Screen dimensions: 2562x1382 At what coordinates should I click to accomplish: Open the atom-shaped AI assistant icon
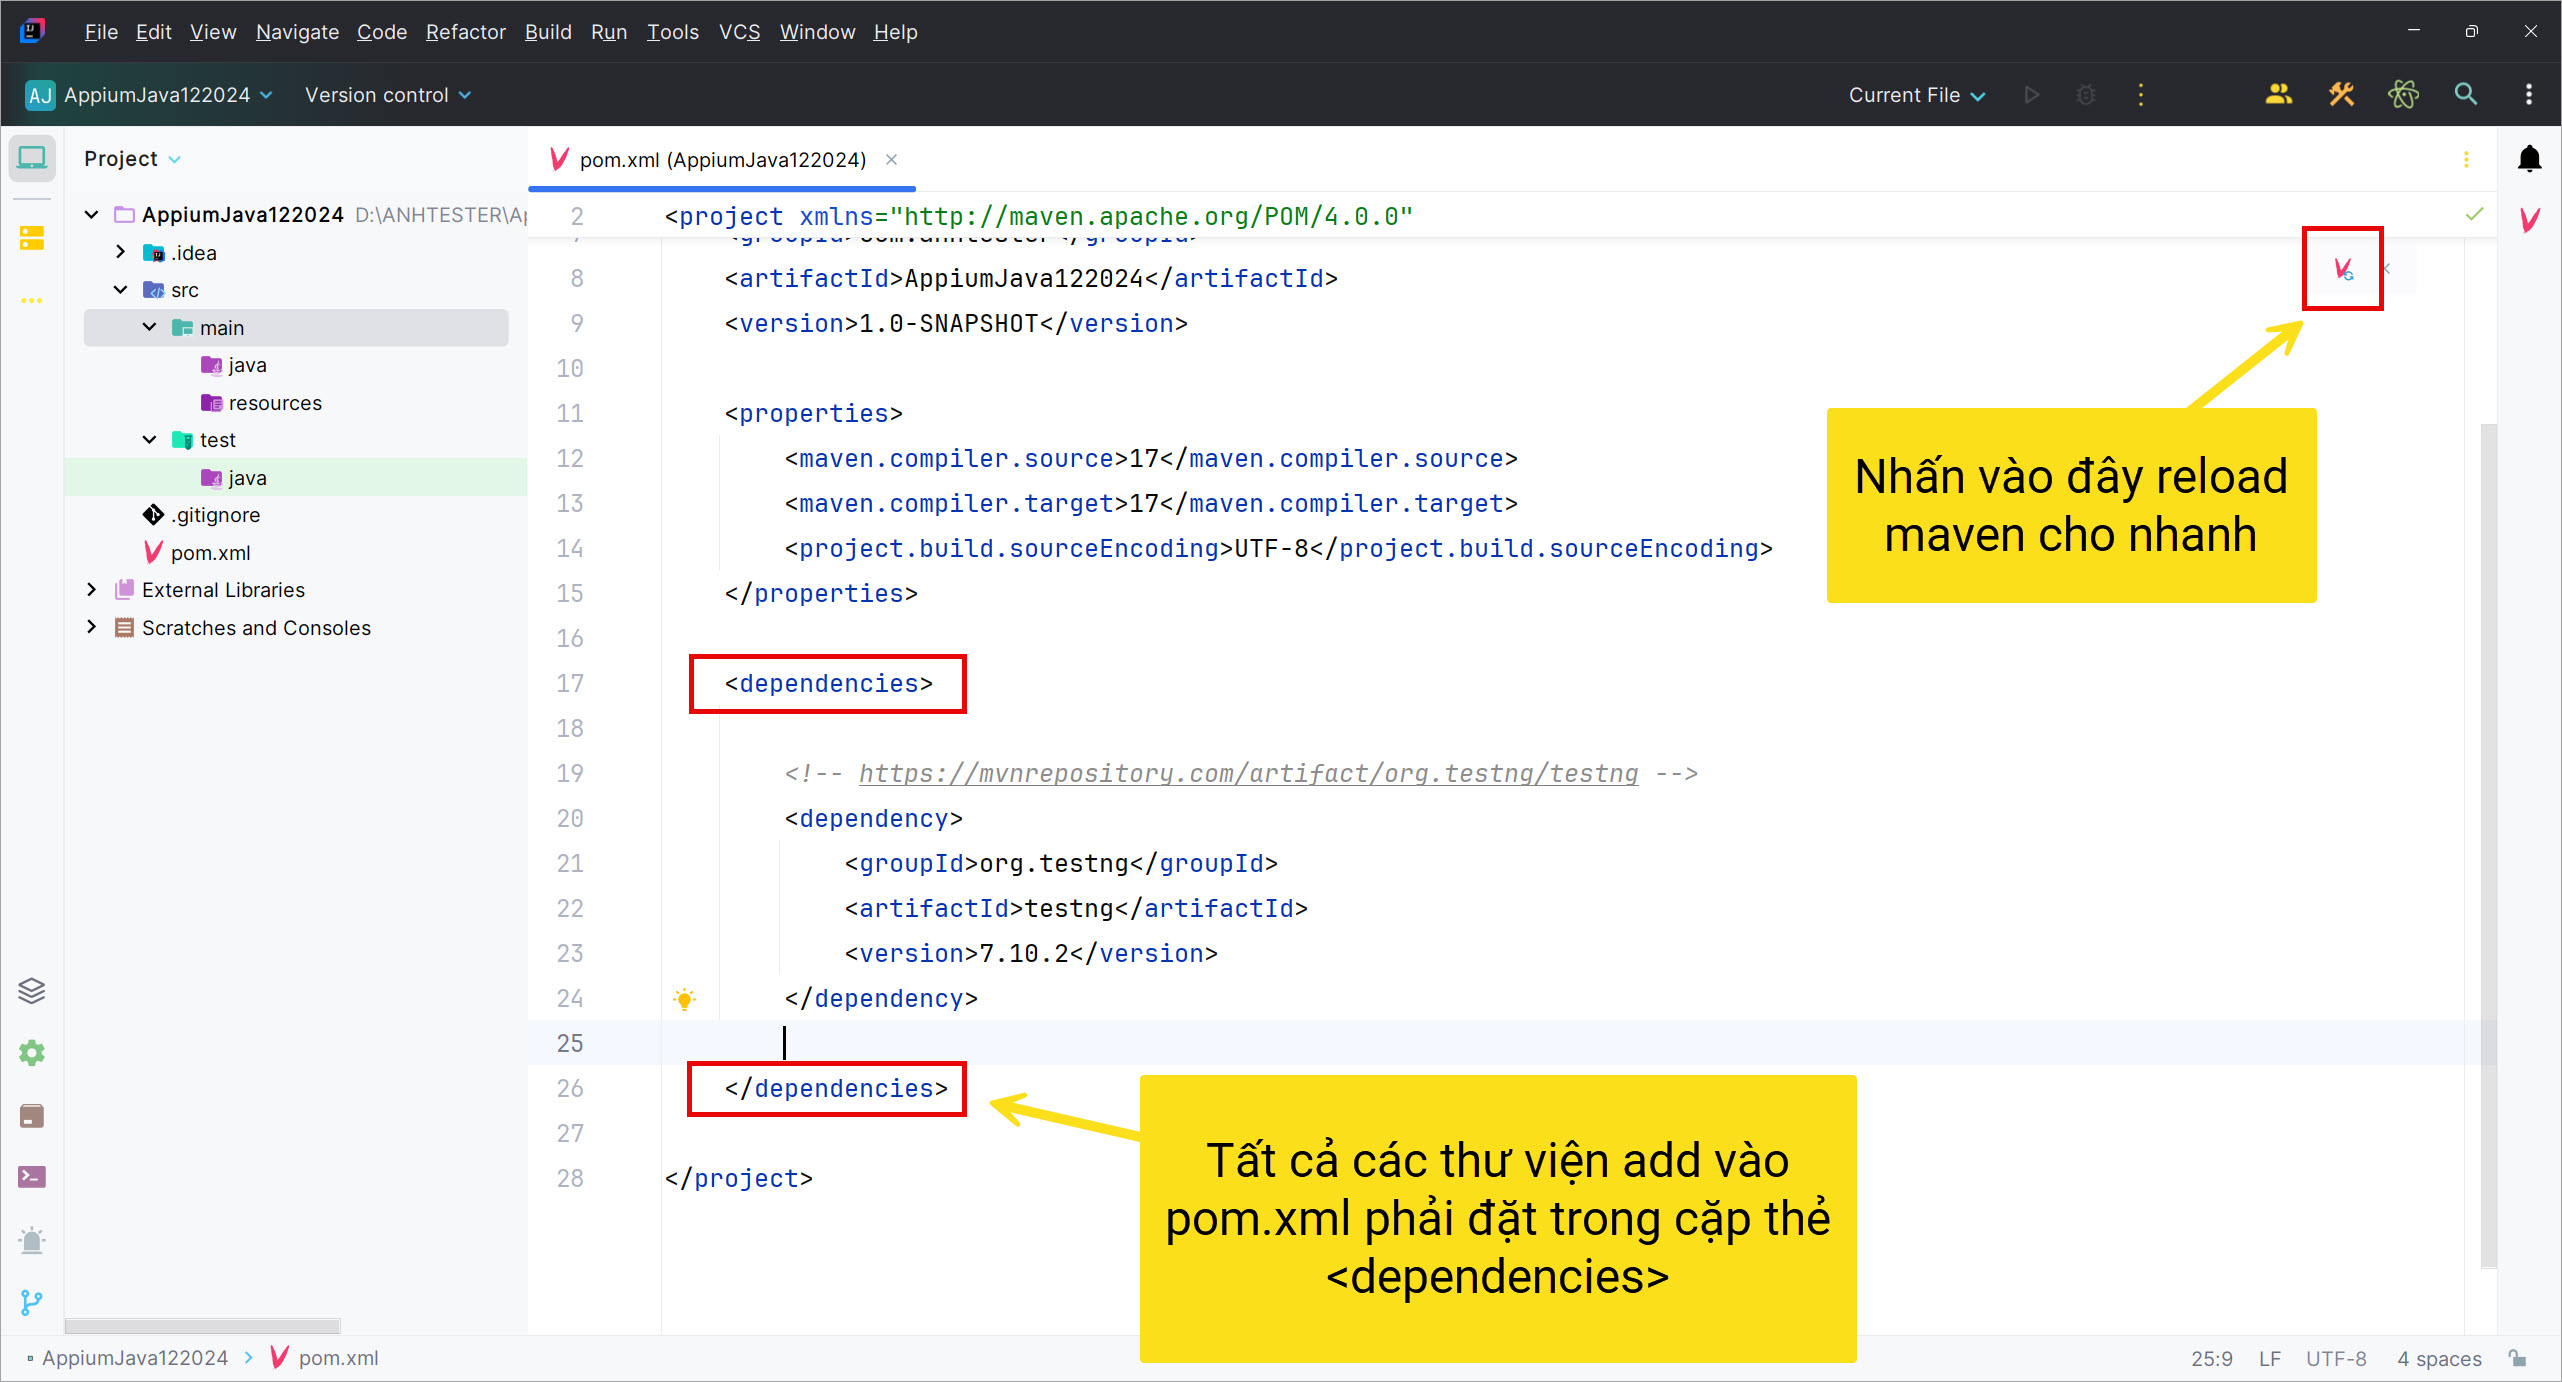click(x=2404, y=95)
